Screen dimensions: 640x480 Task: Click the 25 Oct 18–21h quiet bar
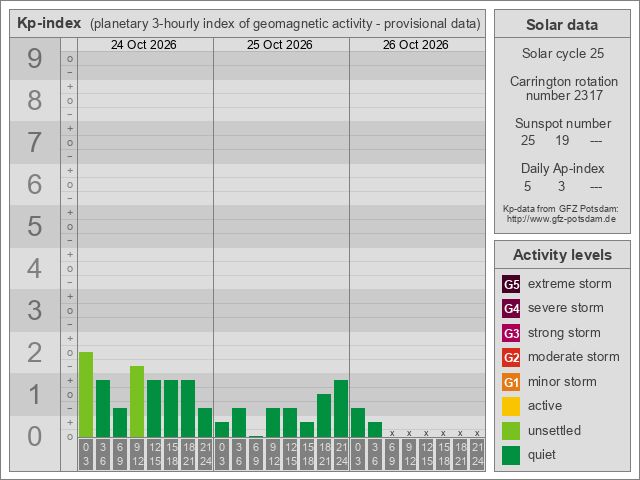324,416
